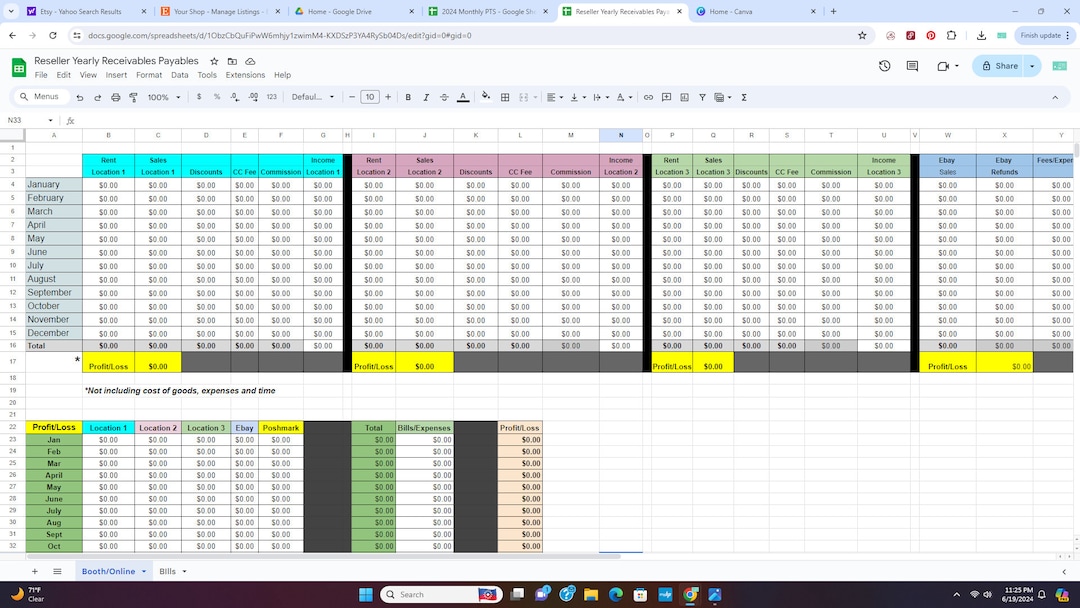
Task: Open the functions (Σ) tool
Action: click(744, 97)
